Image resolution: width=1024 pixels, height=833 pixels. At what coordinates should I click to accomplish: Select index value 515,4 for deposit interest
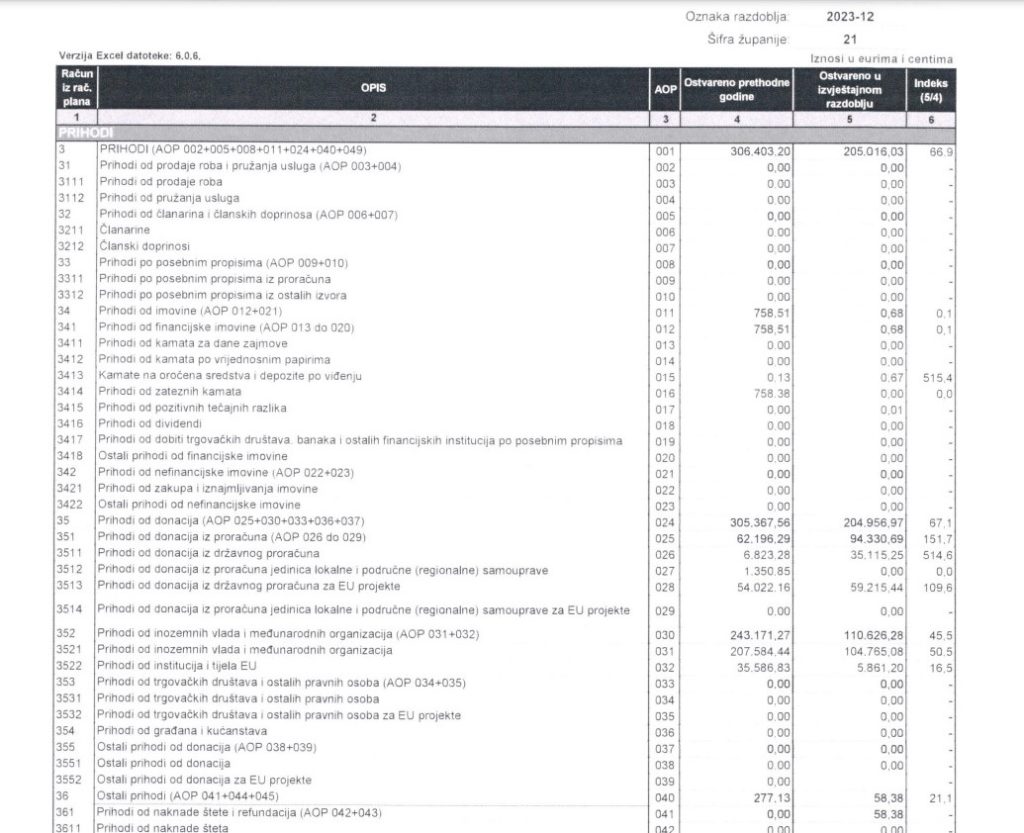[x=933, y=376]
